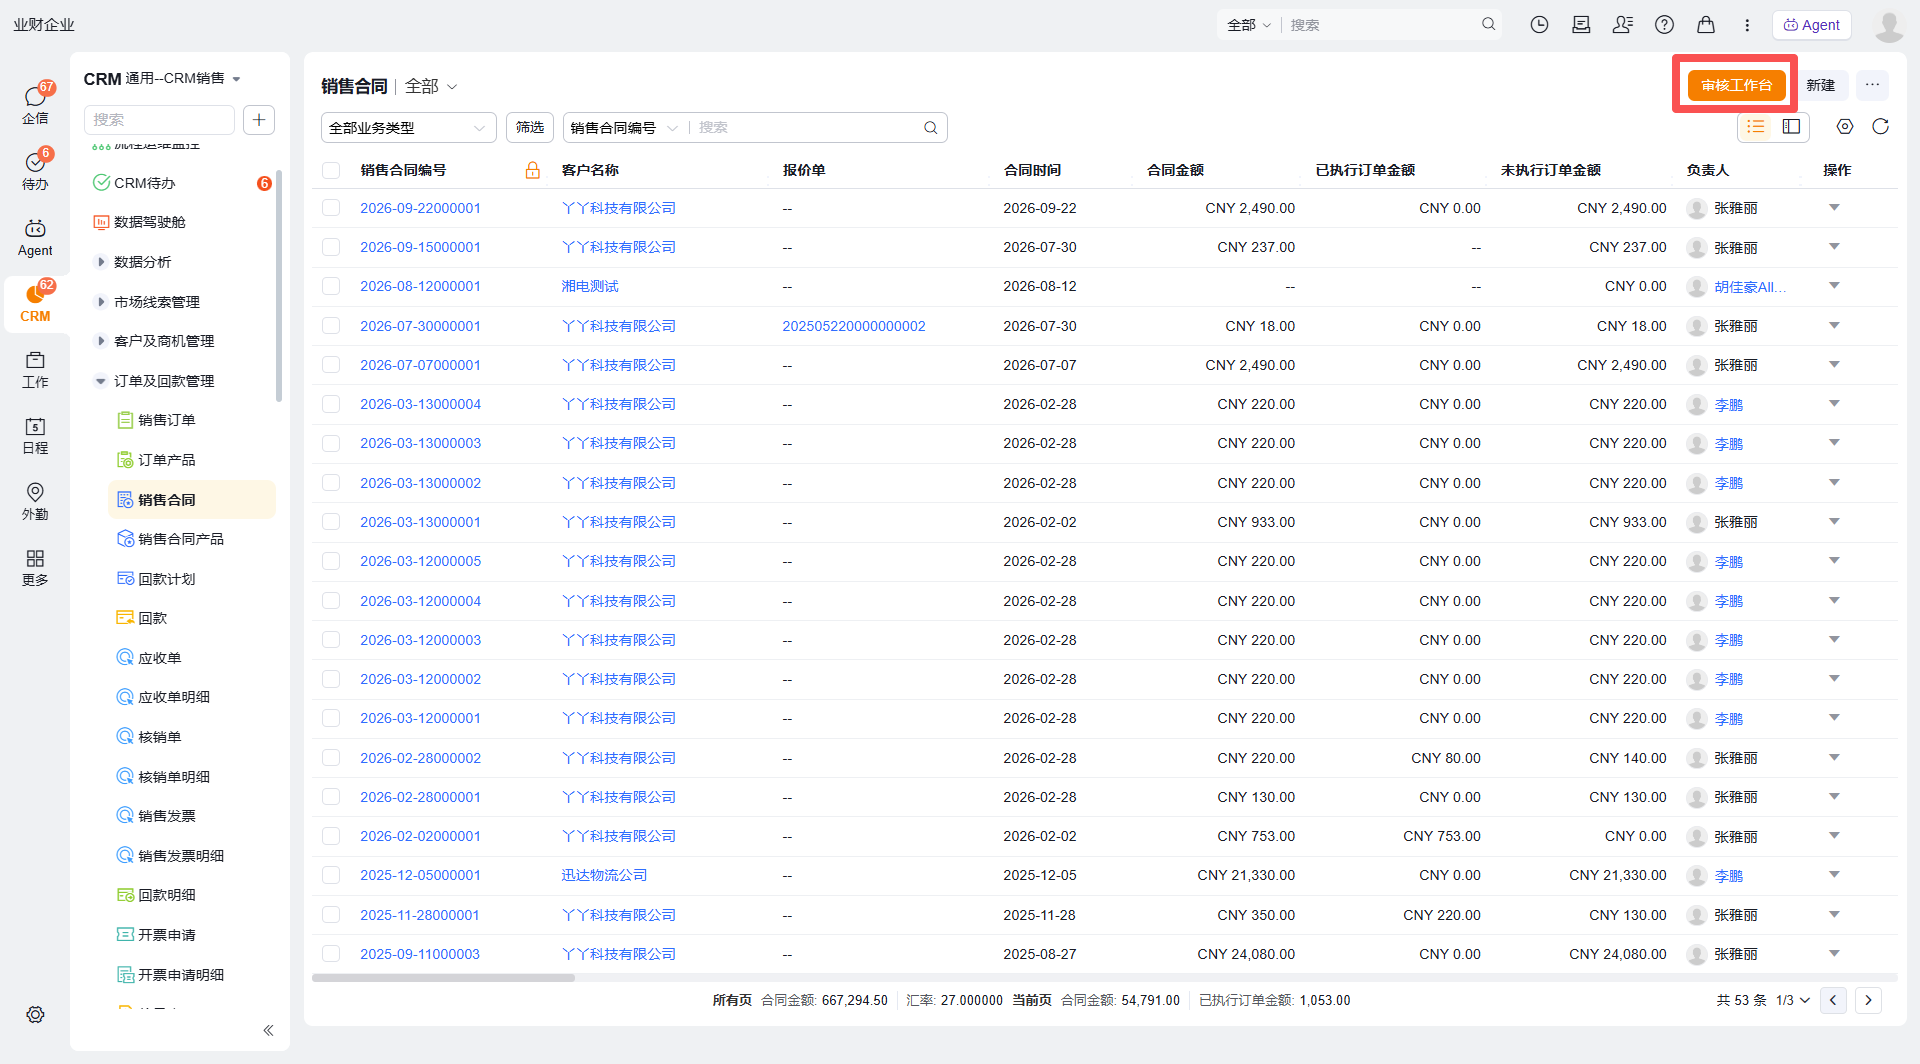The height and width of the screenshot is (1064, 1920).
Task: Click the 筛选 filter button
Action: coord(530,127)
